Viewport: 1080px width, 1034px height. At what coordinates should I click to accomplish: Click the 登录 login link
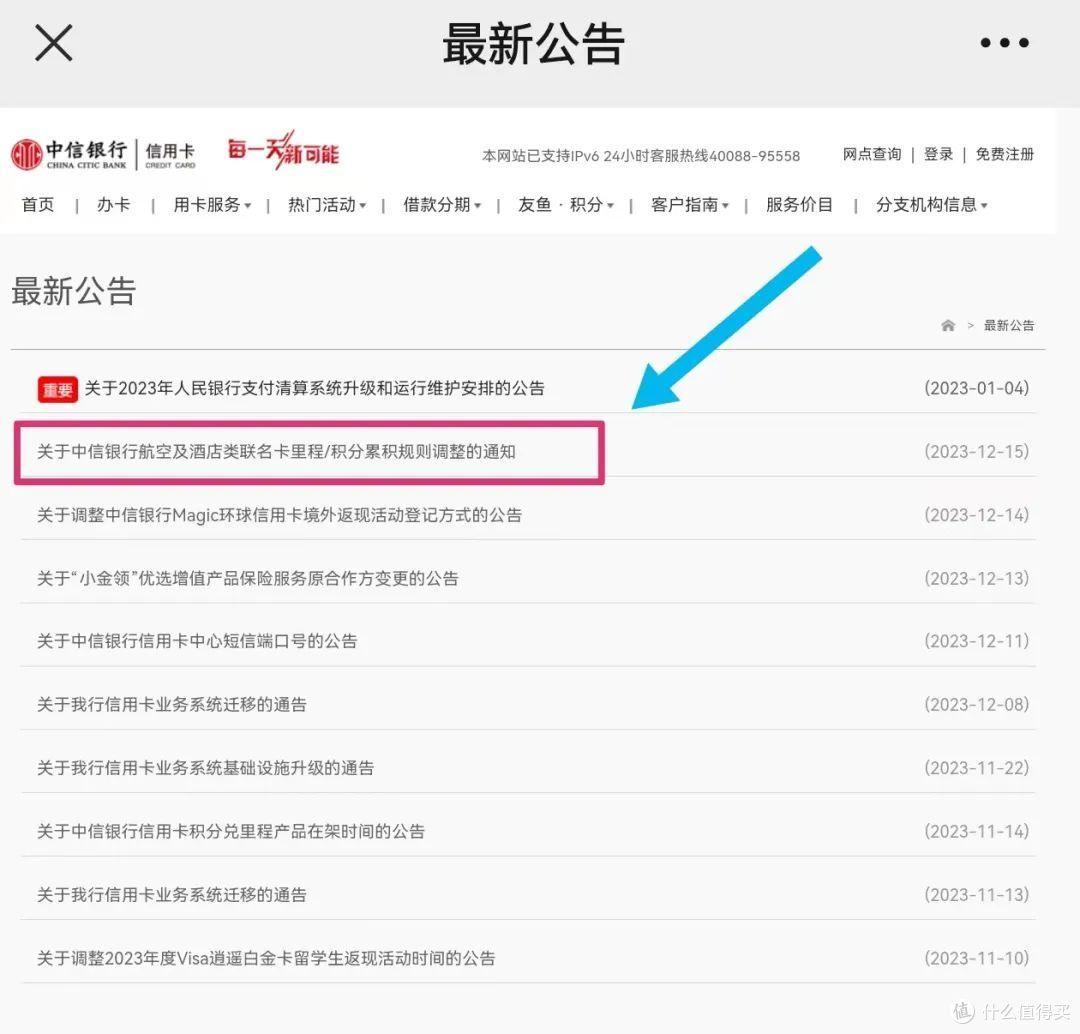(x=938, y=154)
